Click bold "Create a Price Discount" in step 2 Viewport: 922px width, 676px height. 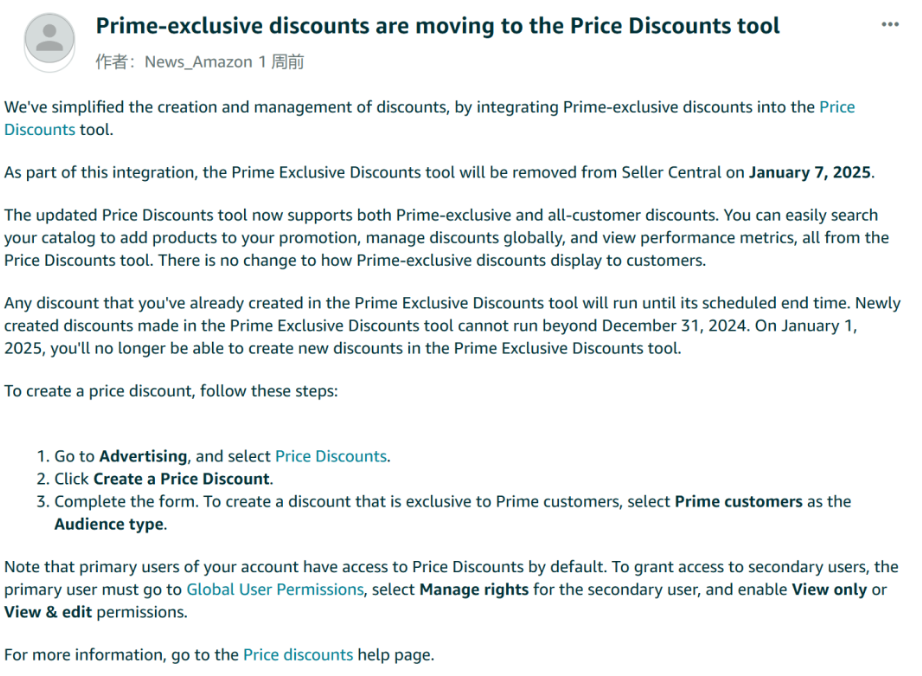click(x=181, y=479)
